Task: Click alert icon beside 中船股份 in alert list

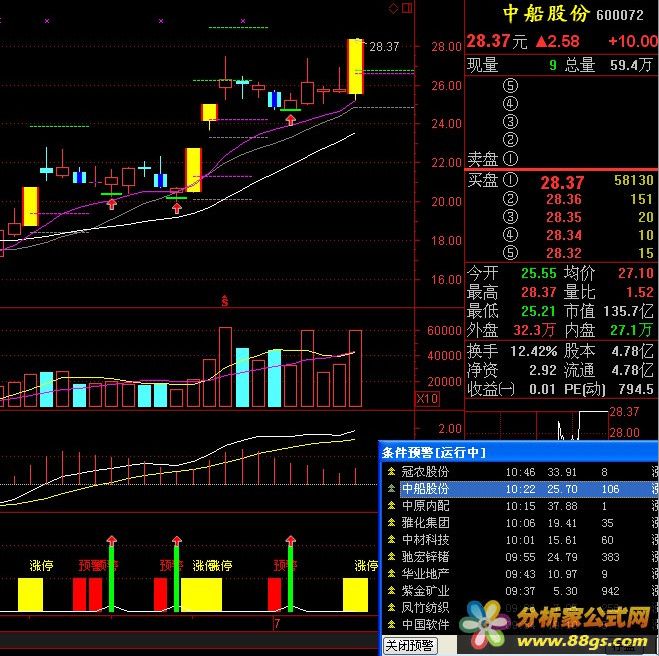Action: point(391,489)
